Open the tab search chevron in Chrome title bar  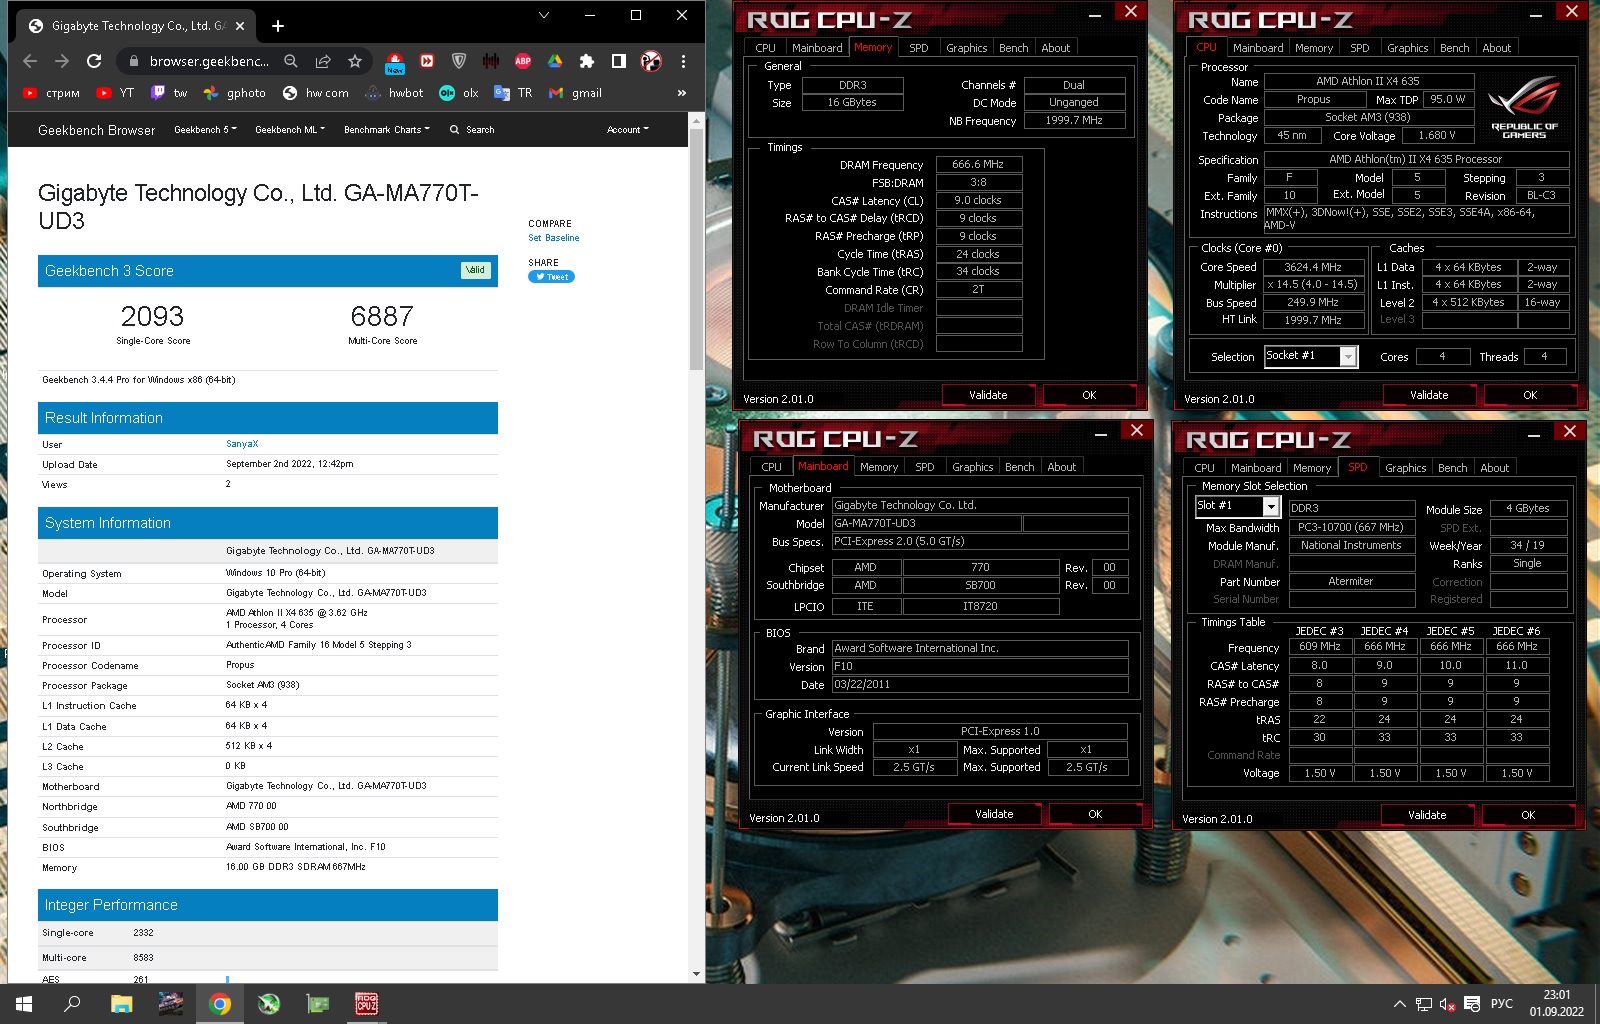[543, 15]
